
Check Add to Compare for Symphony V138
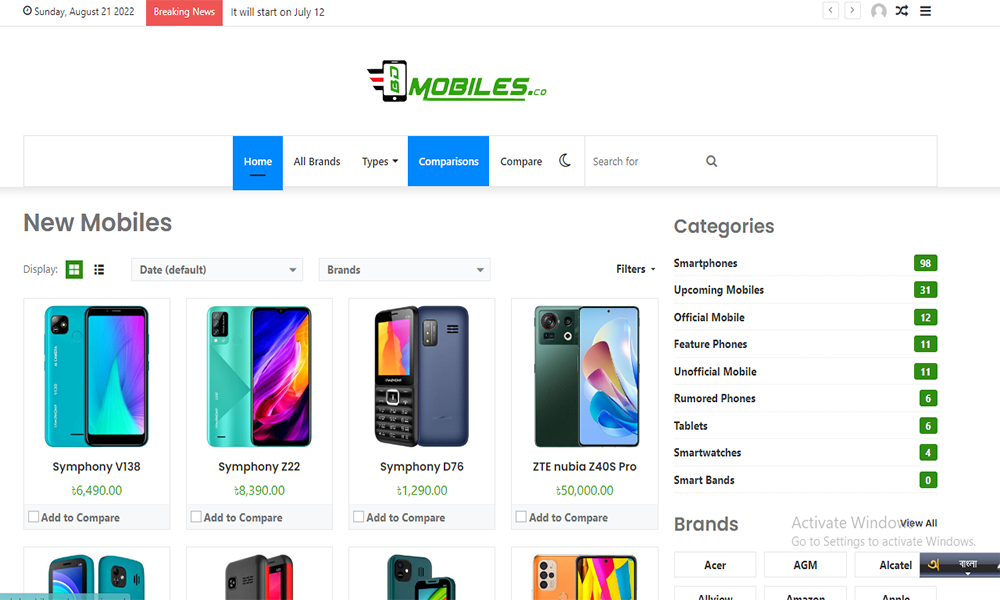34,516
